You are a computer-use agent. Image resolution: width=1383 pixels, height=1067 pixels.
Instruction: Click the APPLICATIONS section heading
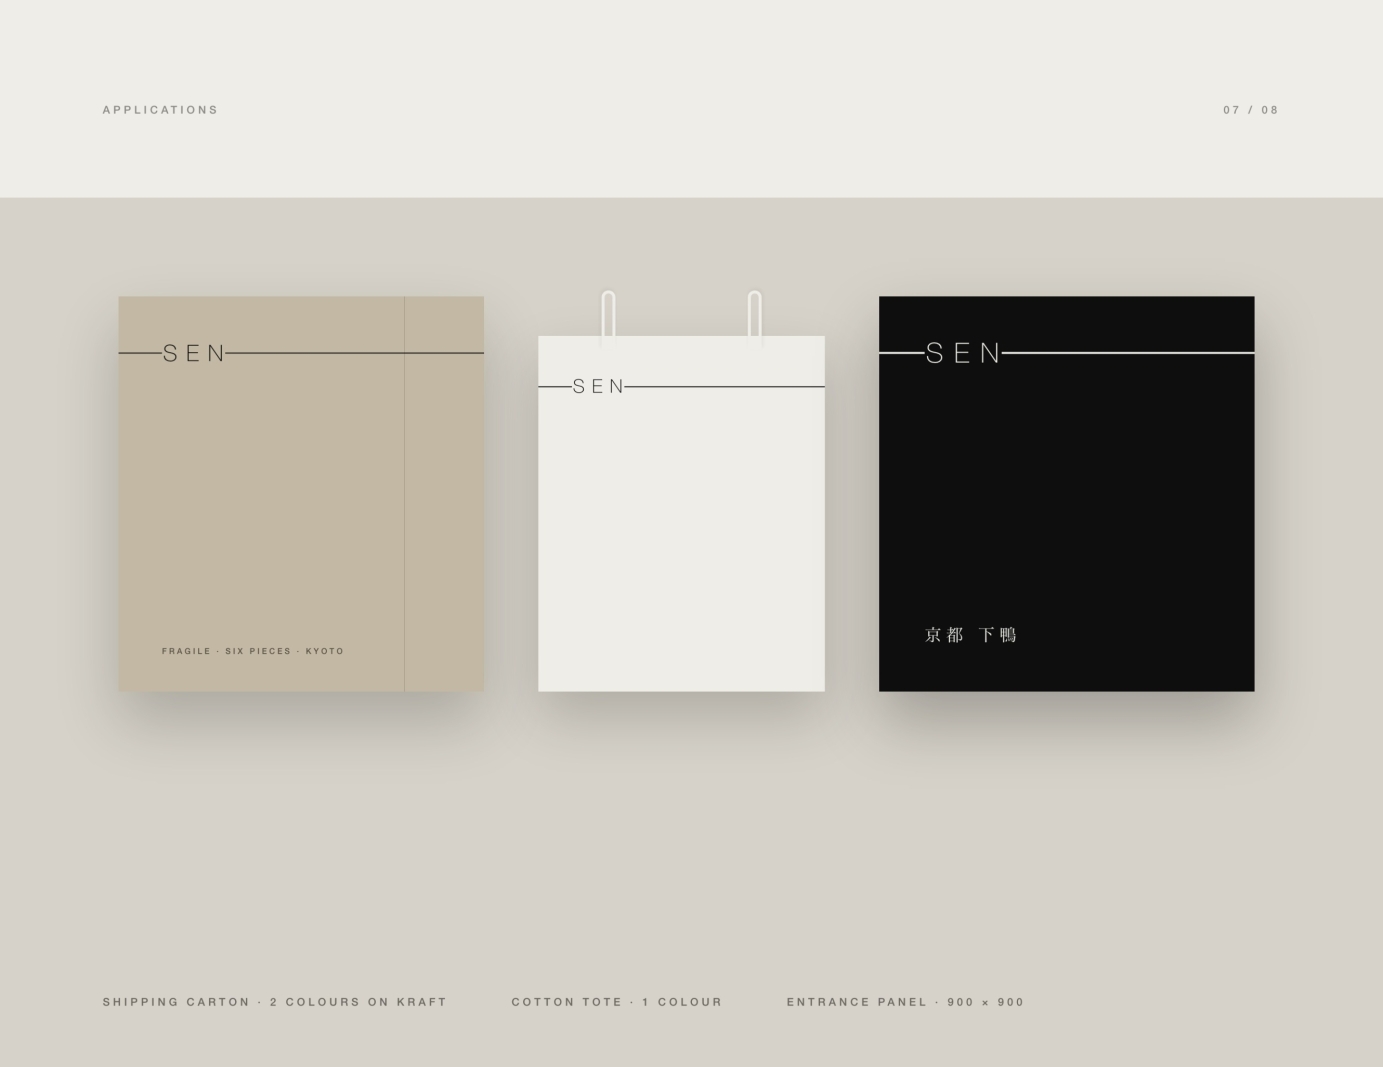pyautogui.click(x=160, y=110)
